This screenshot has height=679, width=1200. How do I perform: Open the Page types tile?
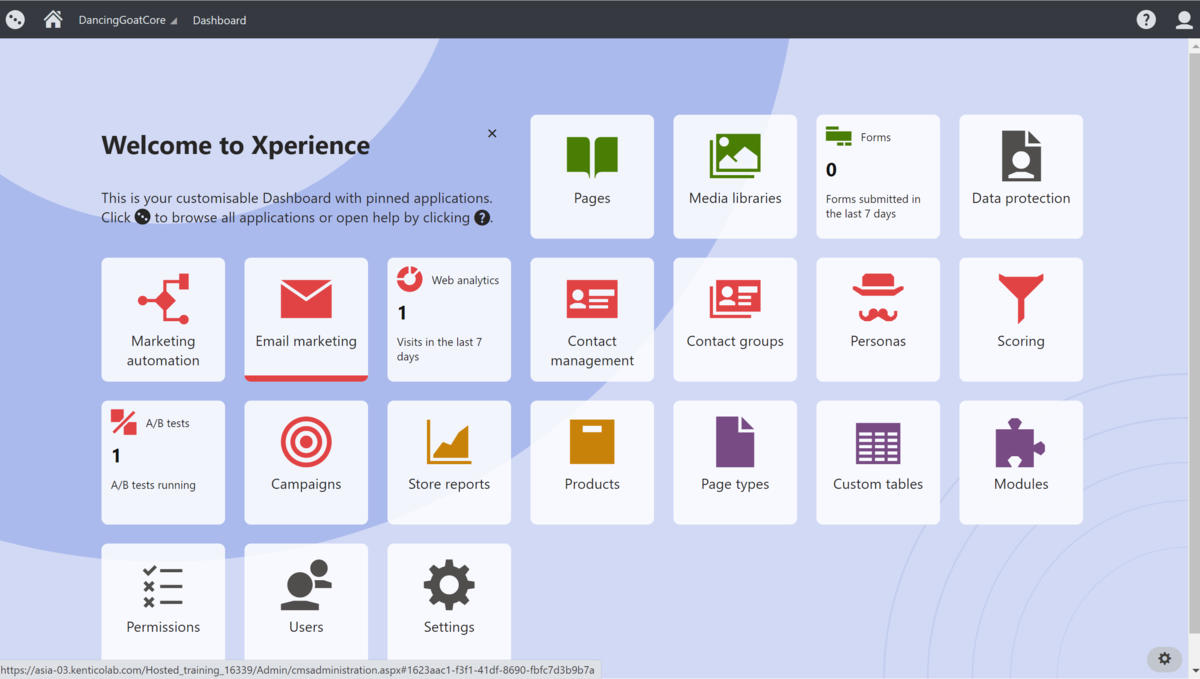point(735,462)
